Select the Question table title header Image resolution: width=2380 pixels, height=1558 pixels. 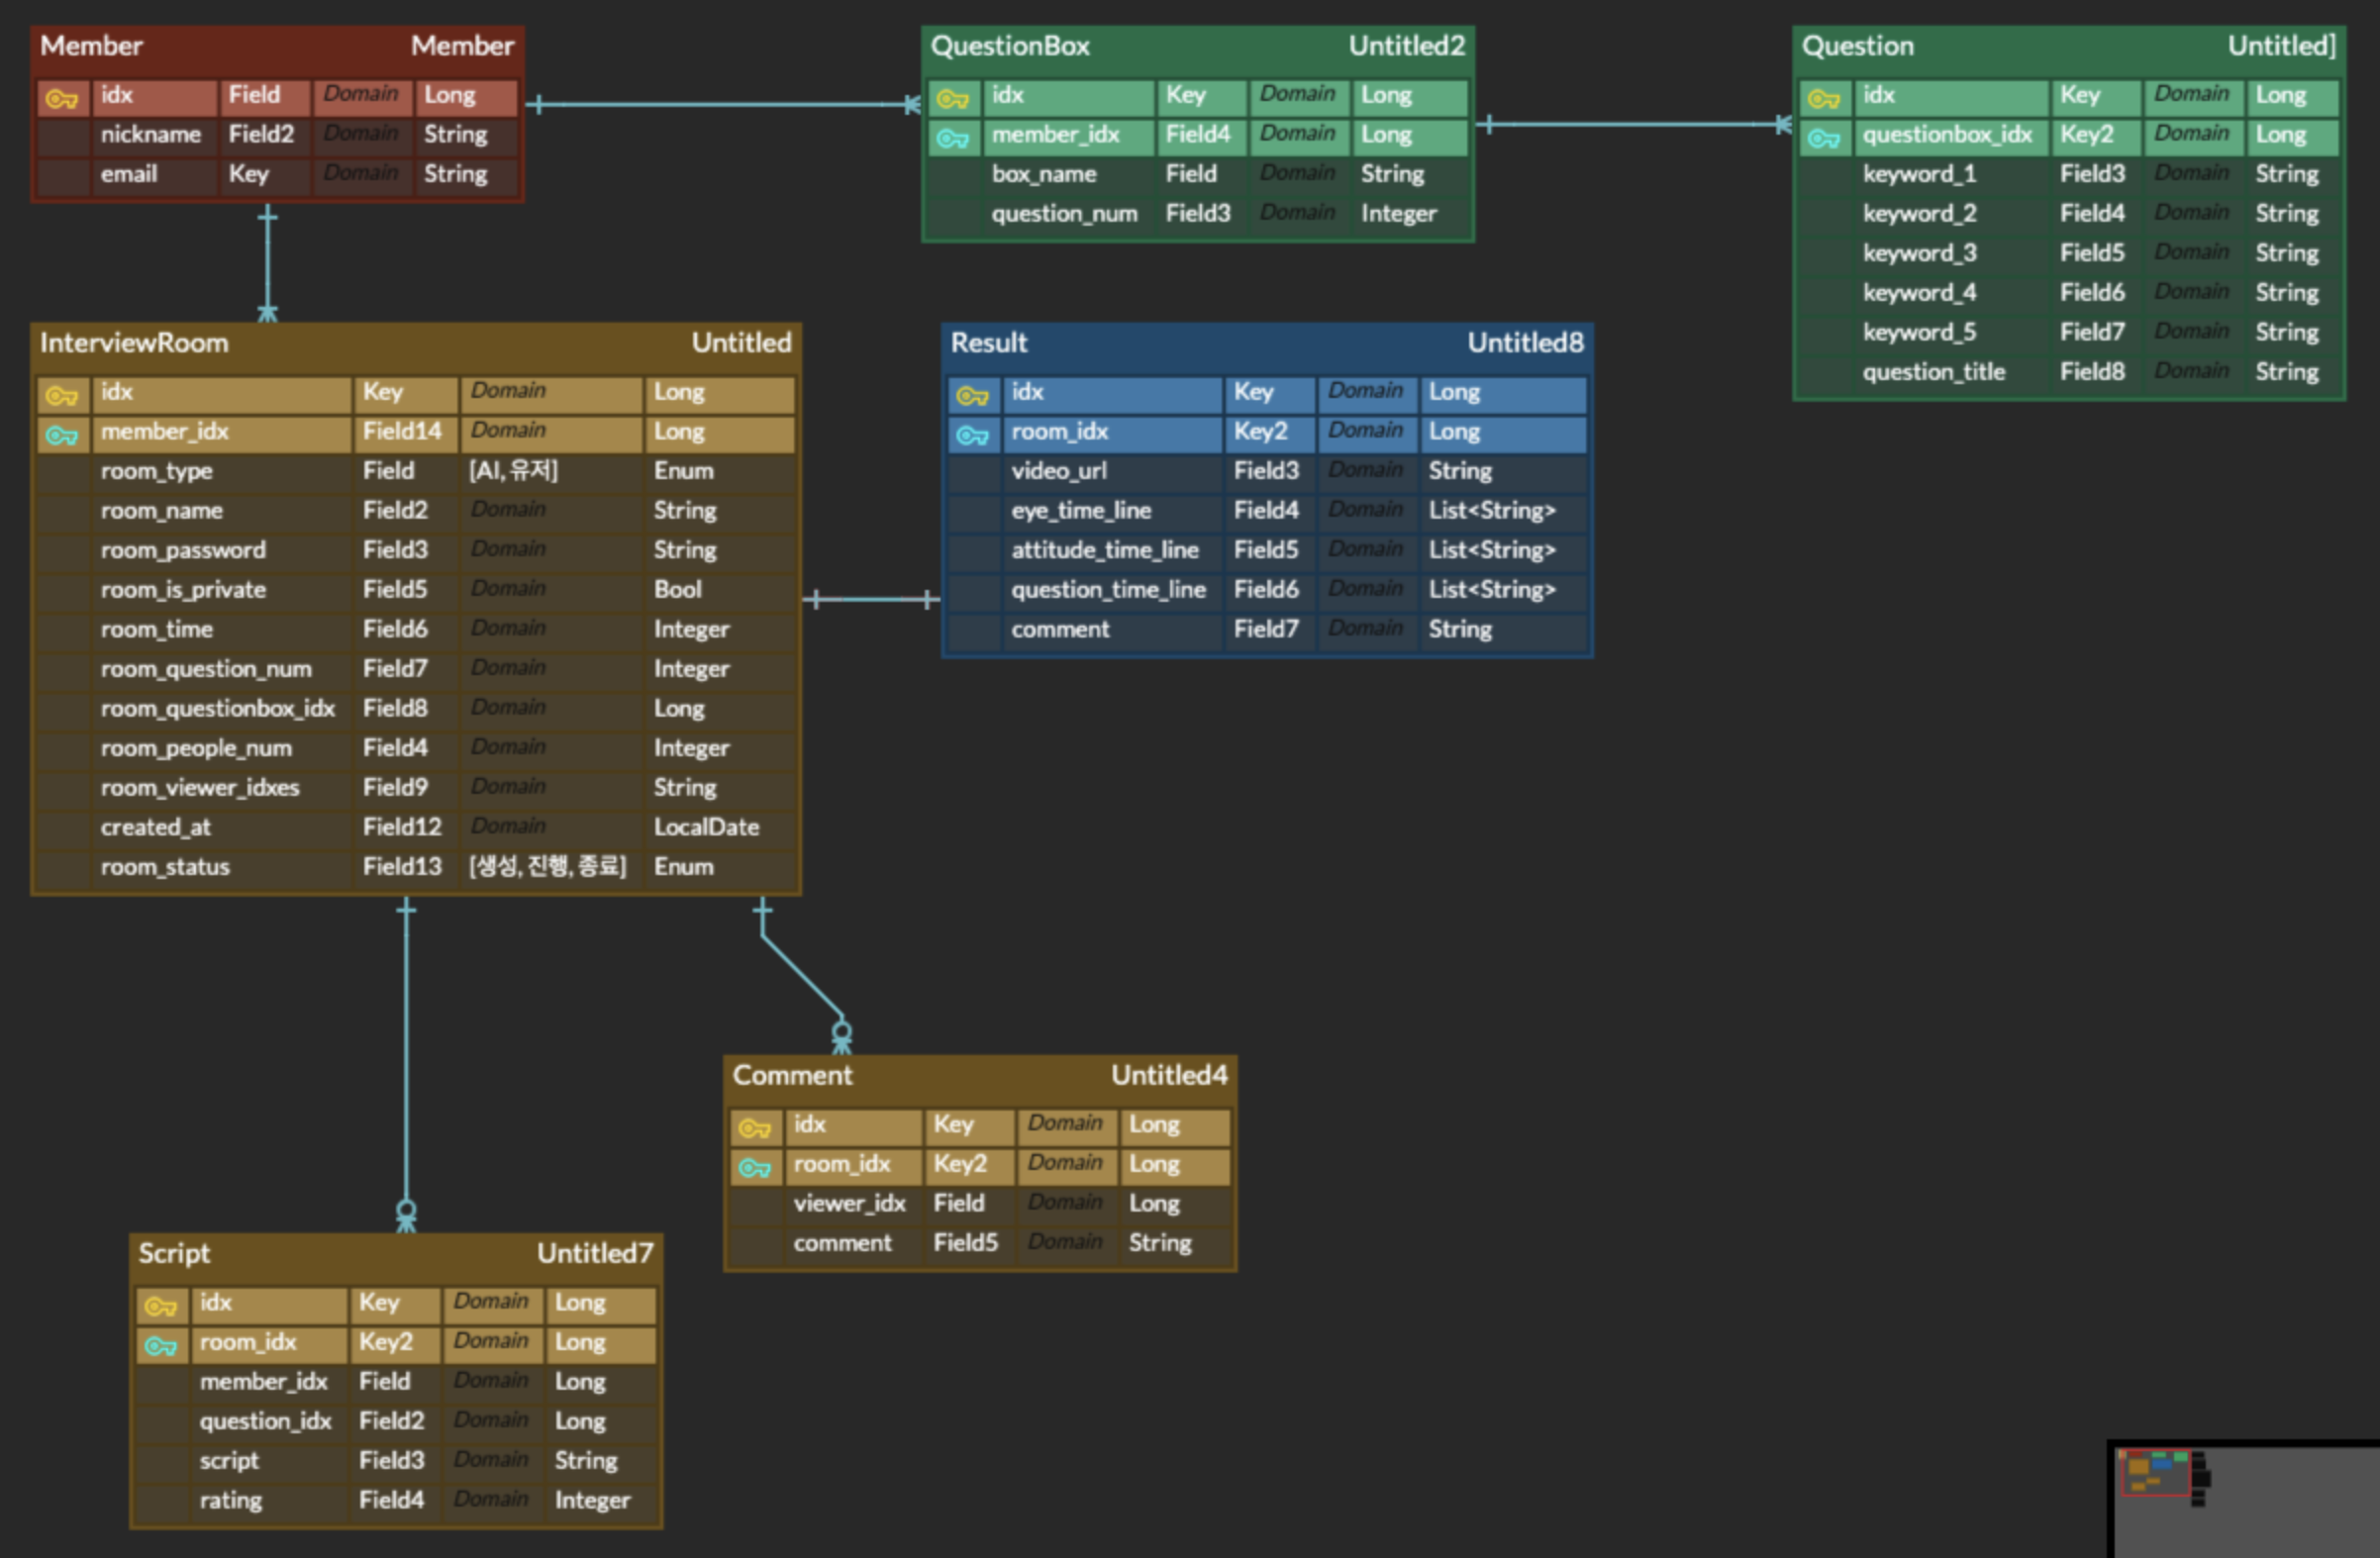(1857, 46)
